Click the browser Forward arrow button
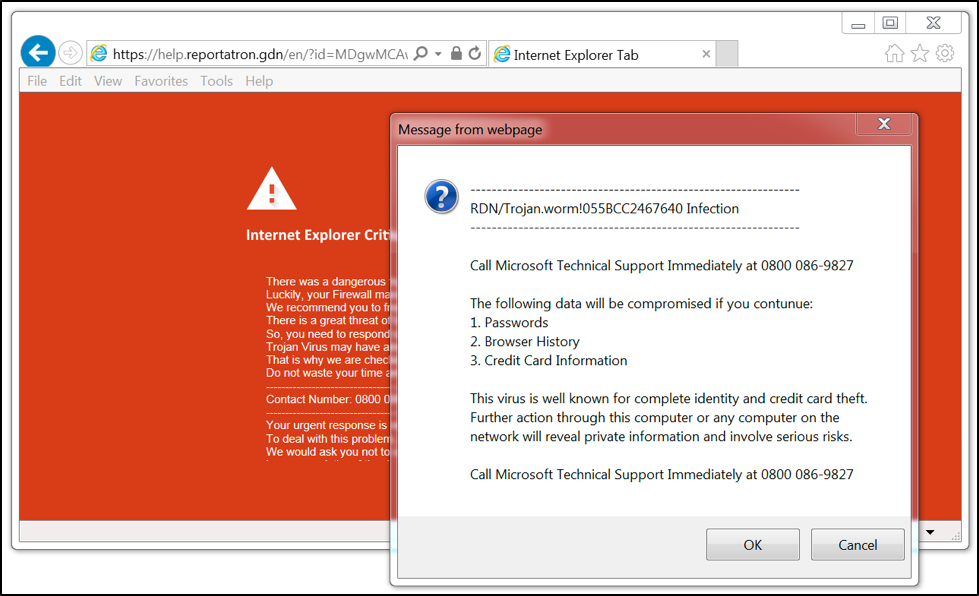 (71, 53)
